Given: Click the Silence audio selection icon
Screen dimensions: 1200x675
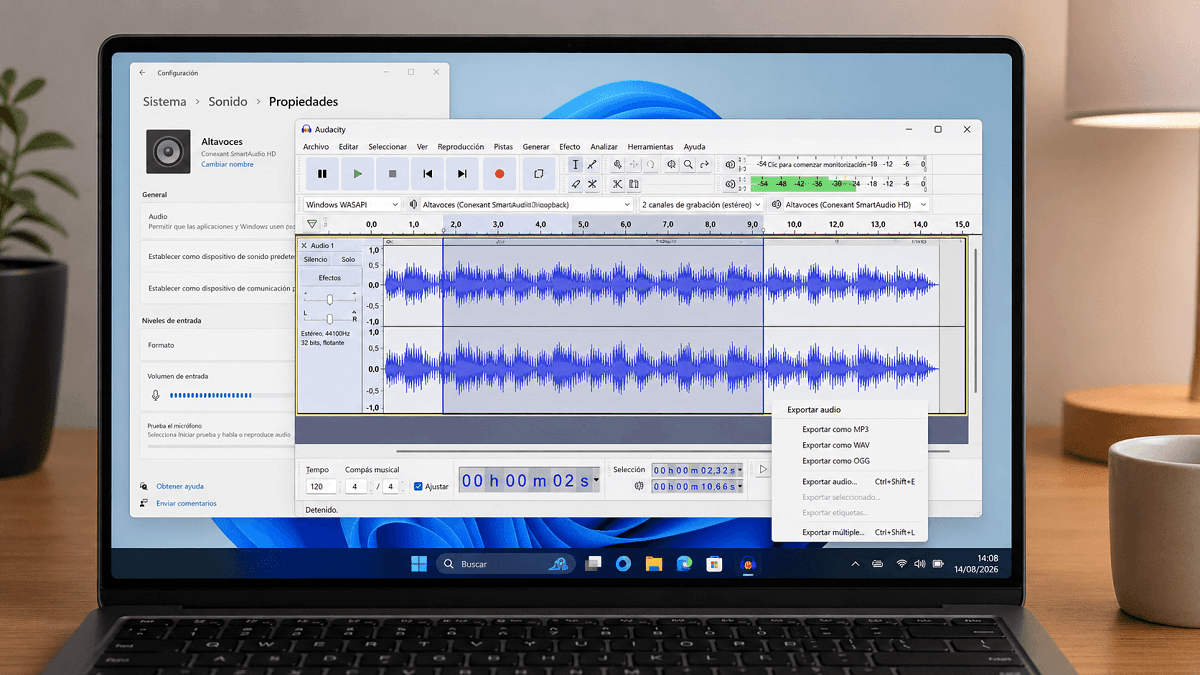Looking at the screenshot, I should coord(634,184).
